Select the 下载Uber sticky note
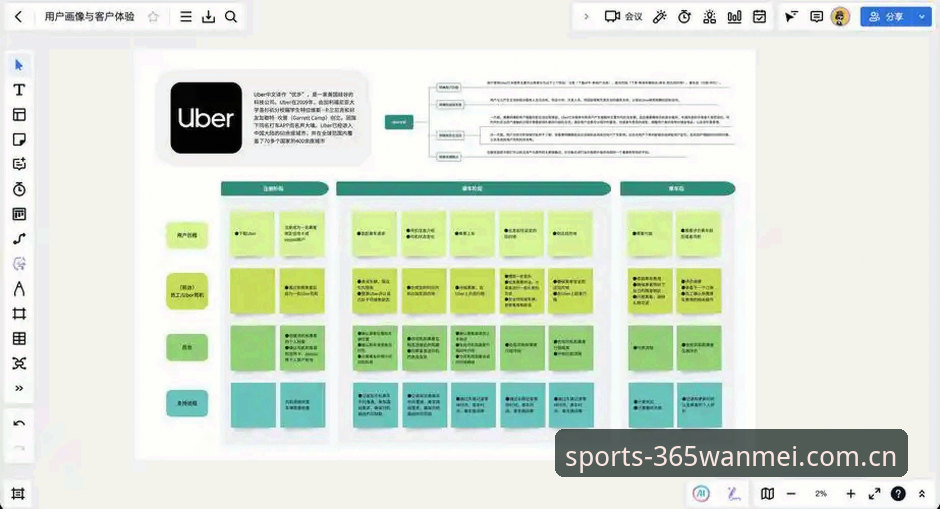 [x=252, y=233]
